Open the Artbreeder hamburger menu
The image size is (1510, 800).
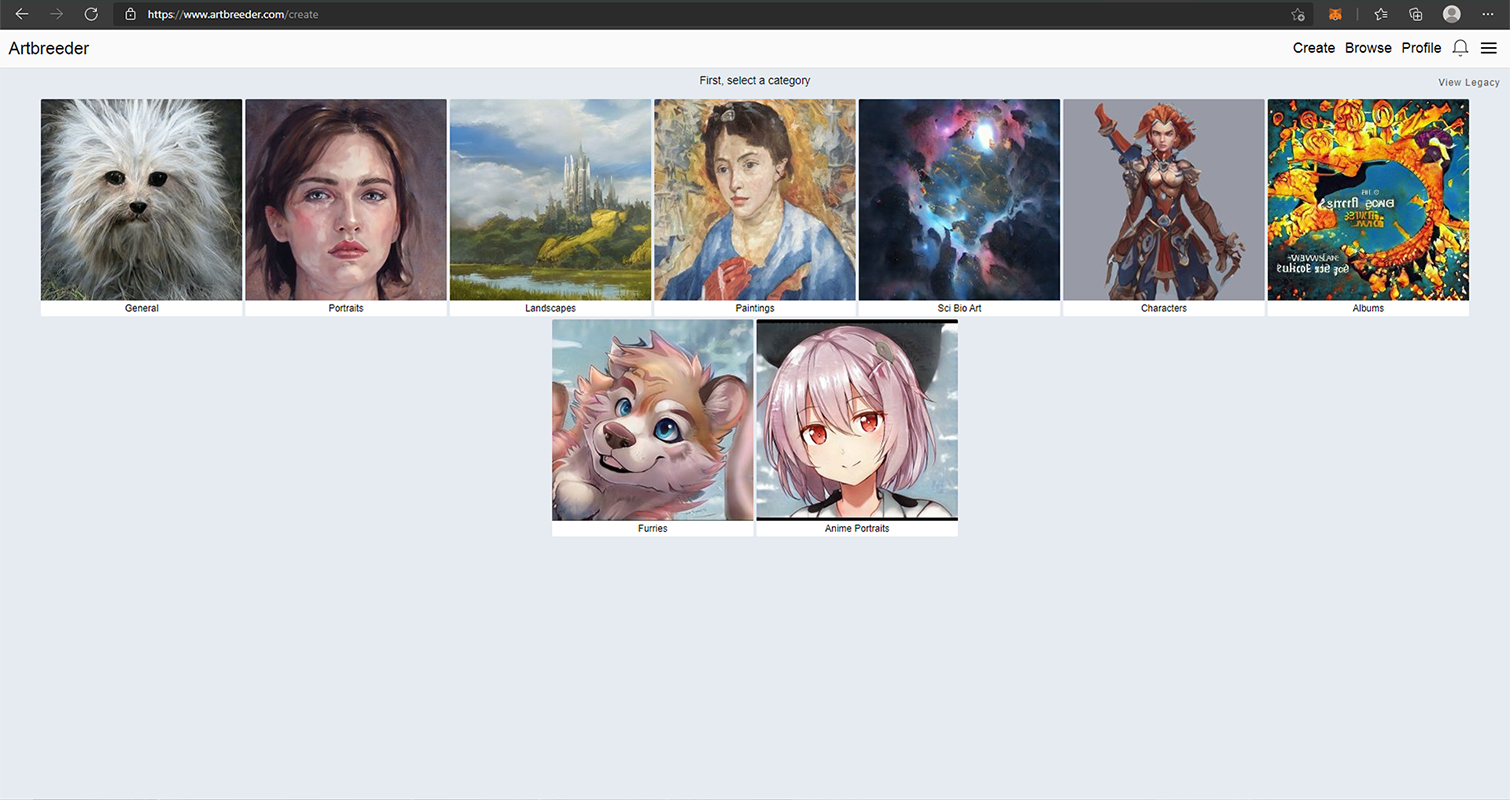pyautogui.click(x=1489, y=48)
